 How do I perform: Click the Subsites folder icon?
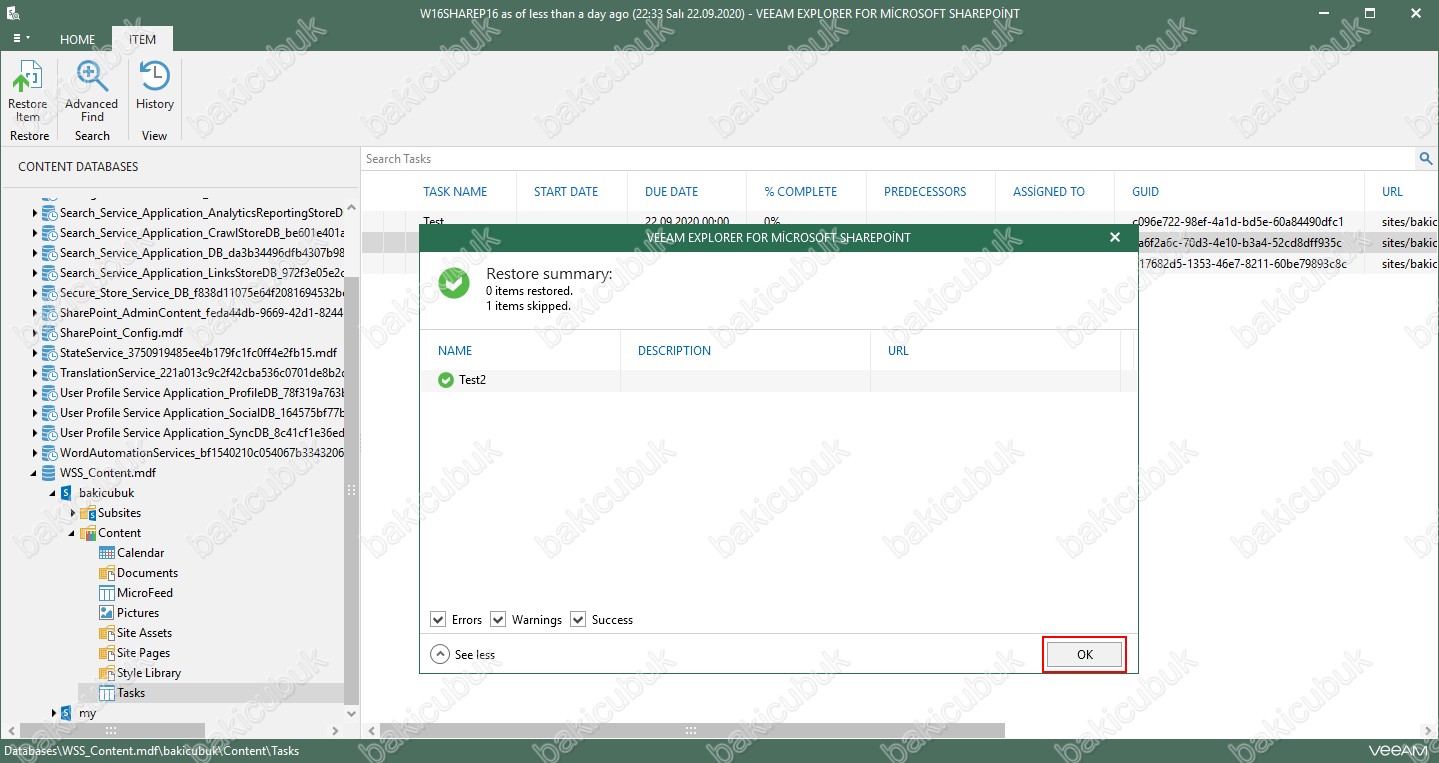88,513
